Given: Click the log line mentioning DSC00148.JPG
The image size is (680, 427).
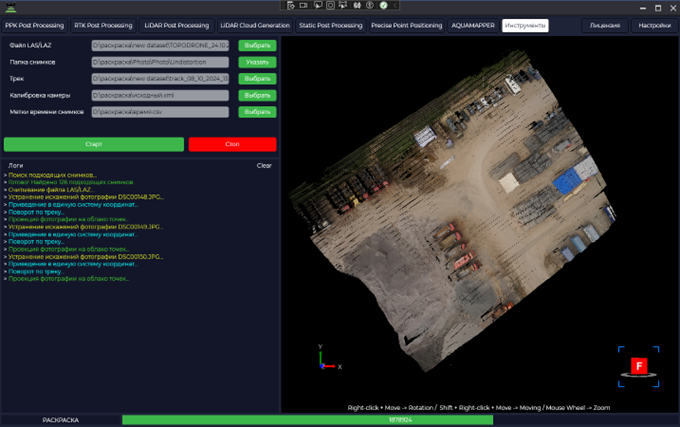Looking at the screenshot, I should tap(86, 197).
